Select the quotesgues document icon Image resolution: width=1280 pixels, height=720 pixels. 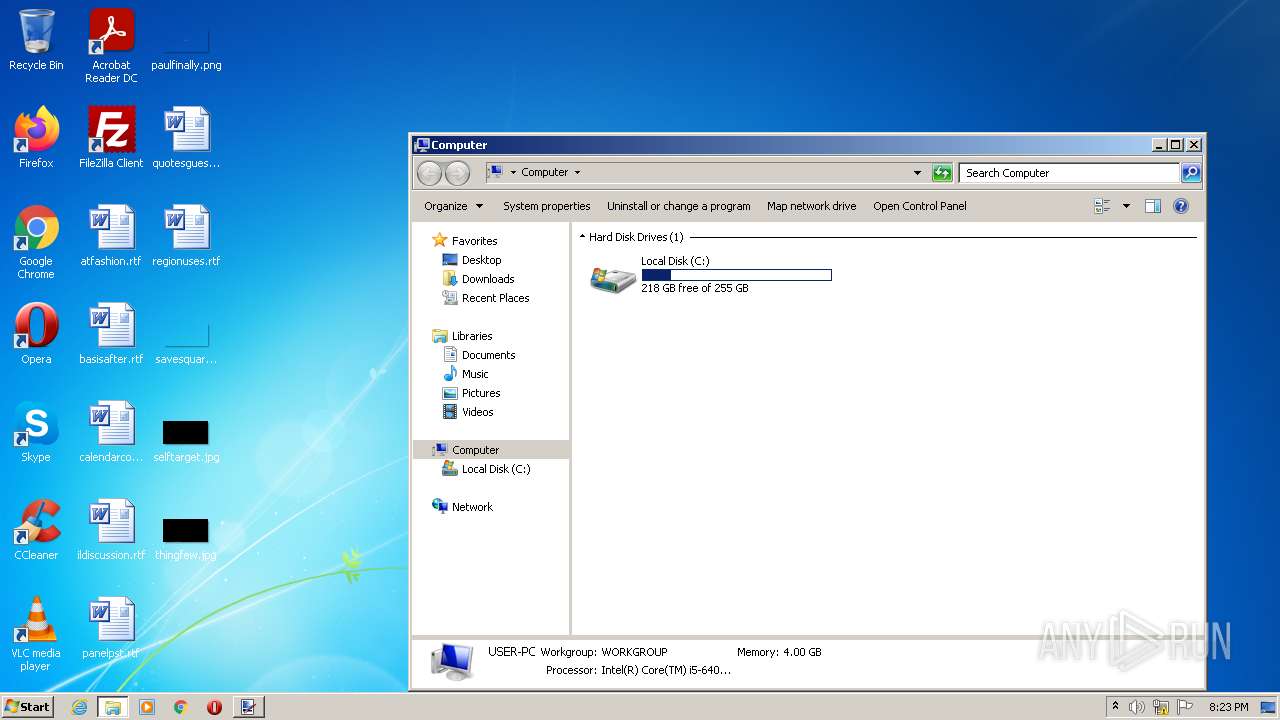[x=186, y=138]
